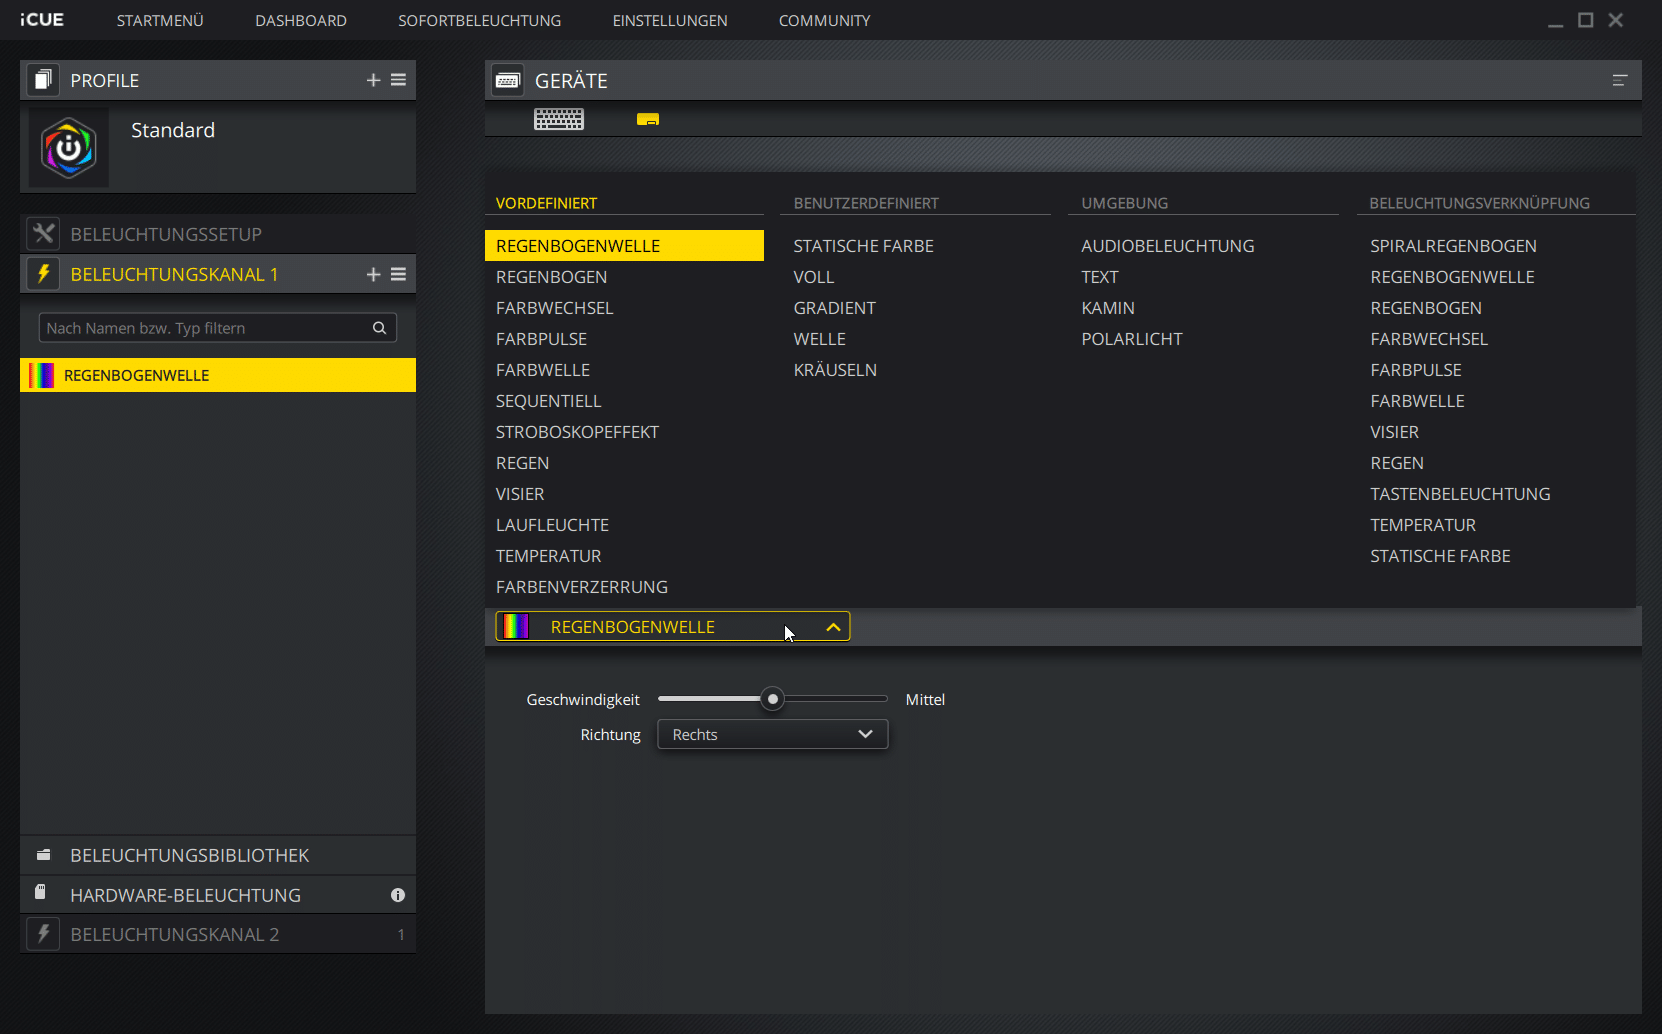Add a new effect to Beleuchtungskanal 1
Image resolution: width=1662 pixels, height=1034 pixels.
coord(373,274)
